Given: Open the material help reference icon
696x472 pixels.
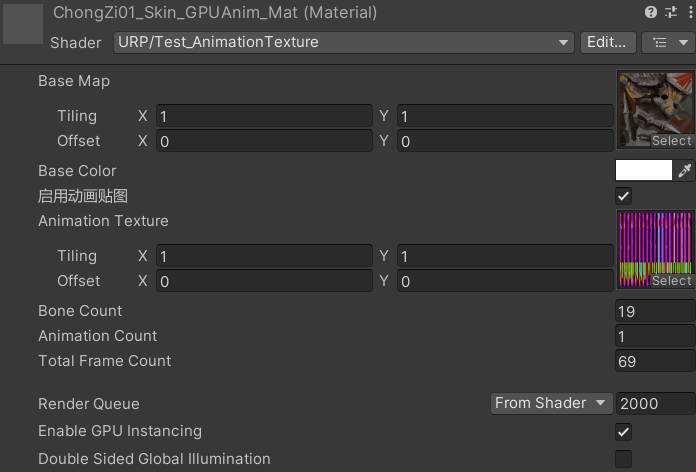Looking at the screenshot, I should coord(651,13).
